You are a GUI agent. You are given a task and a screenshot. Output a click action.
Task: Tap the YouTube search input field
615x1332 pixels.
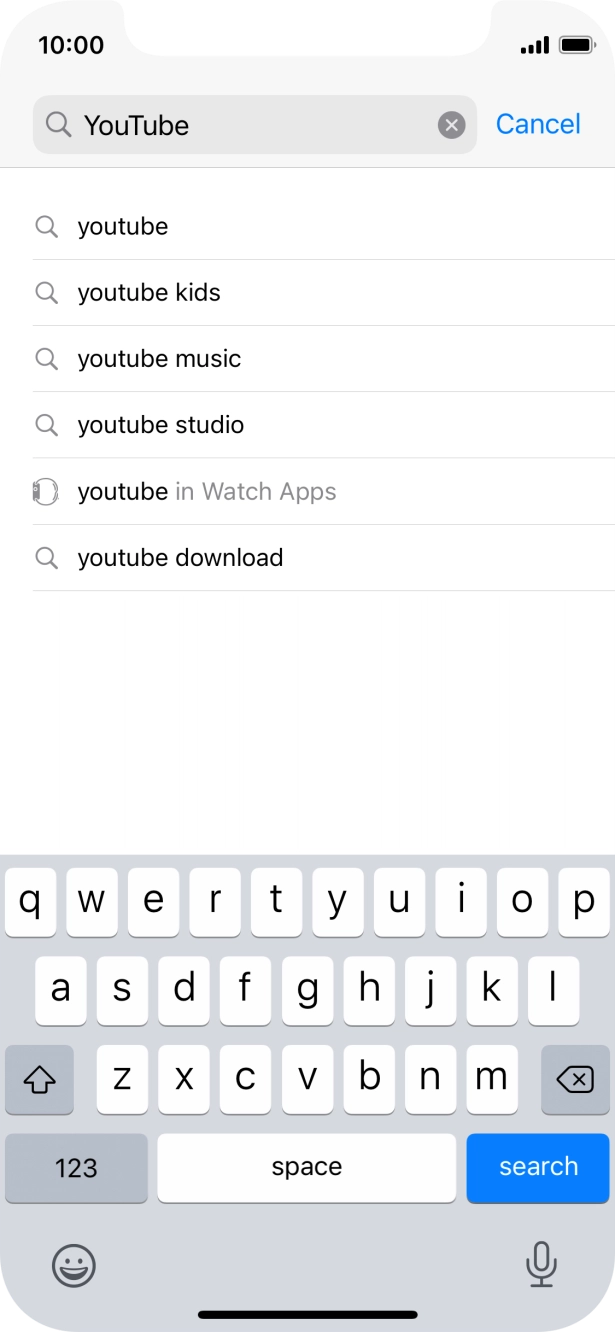[x=250, y=124]
